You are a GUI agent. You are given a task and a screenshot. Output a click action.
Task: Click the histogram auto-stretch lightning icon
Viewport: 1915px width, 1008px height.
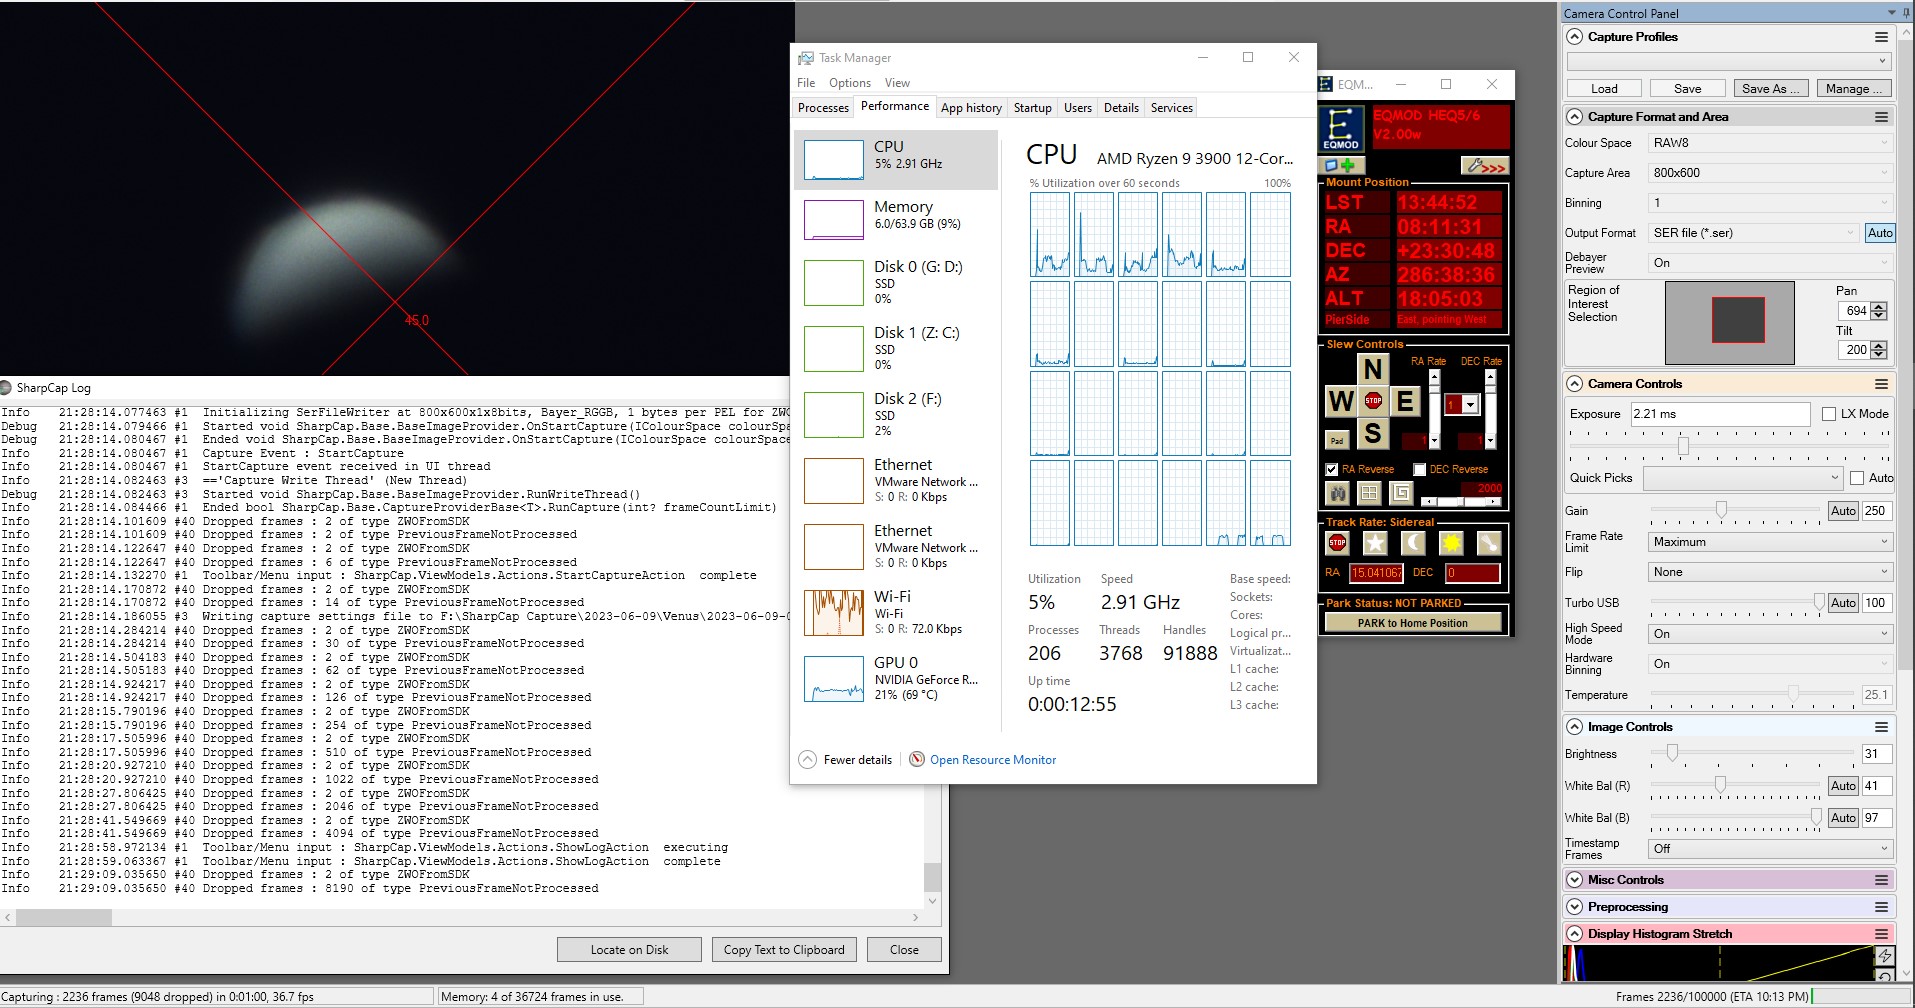(x=1884, y=956)
